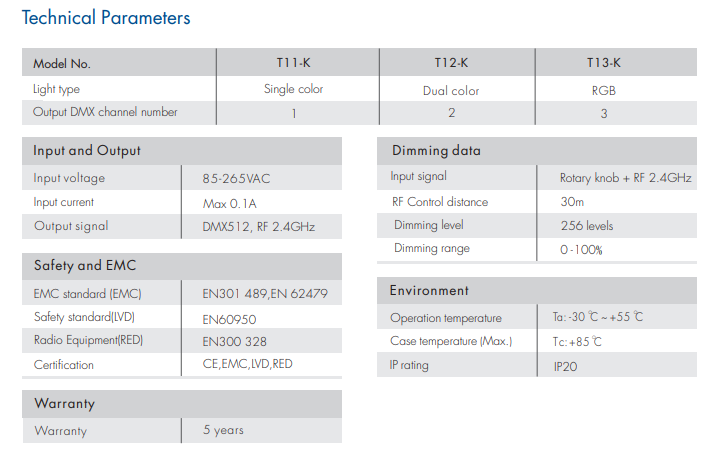Image resolution: width=728 pixels, height=461 pixels.
Task: Select the T12-K model column header
Action: (451, 63)
